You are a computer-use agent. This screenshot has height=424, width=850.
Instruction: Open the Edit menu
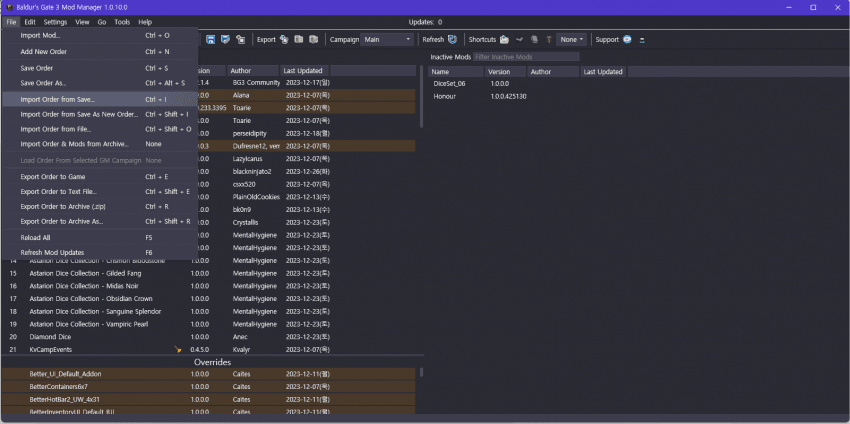pos(30,22)
